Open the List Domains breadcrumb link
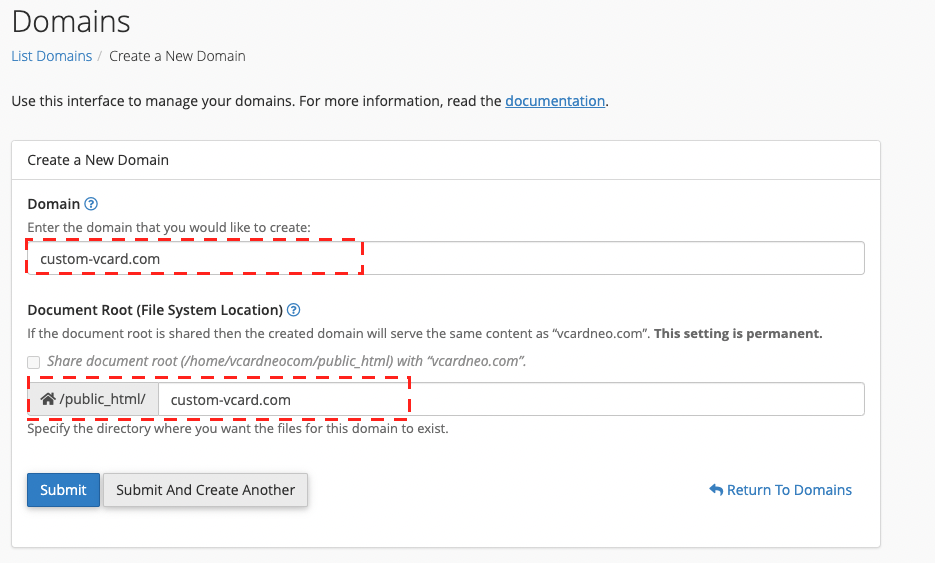The width and height of the screenshot is (935, 563). [51, 56]
